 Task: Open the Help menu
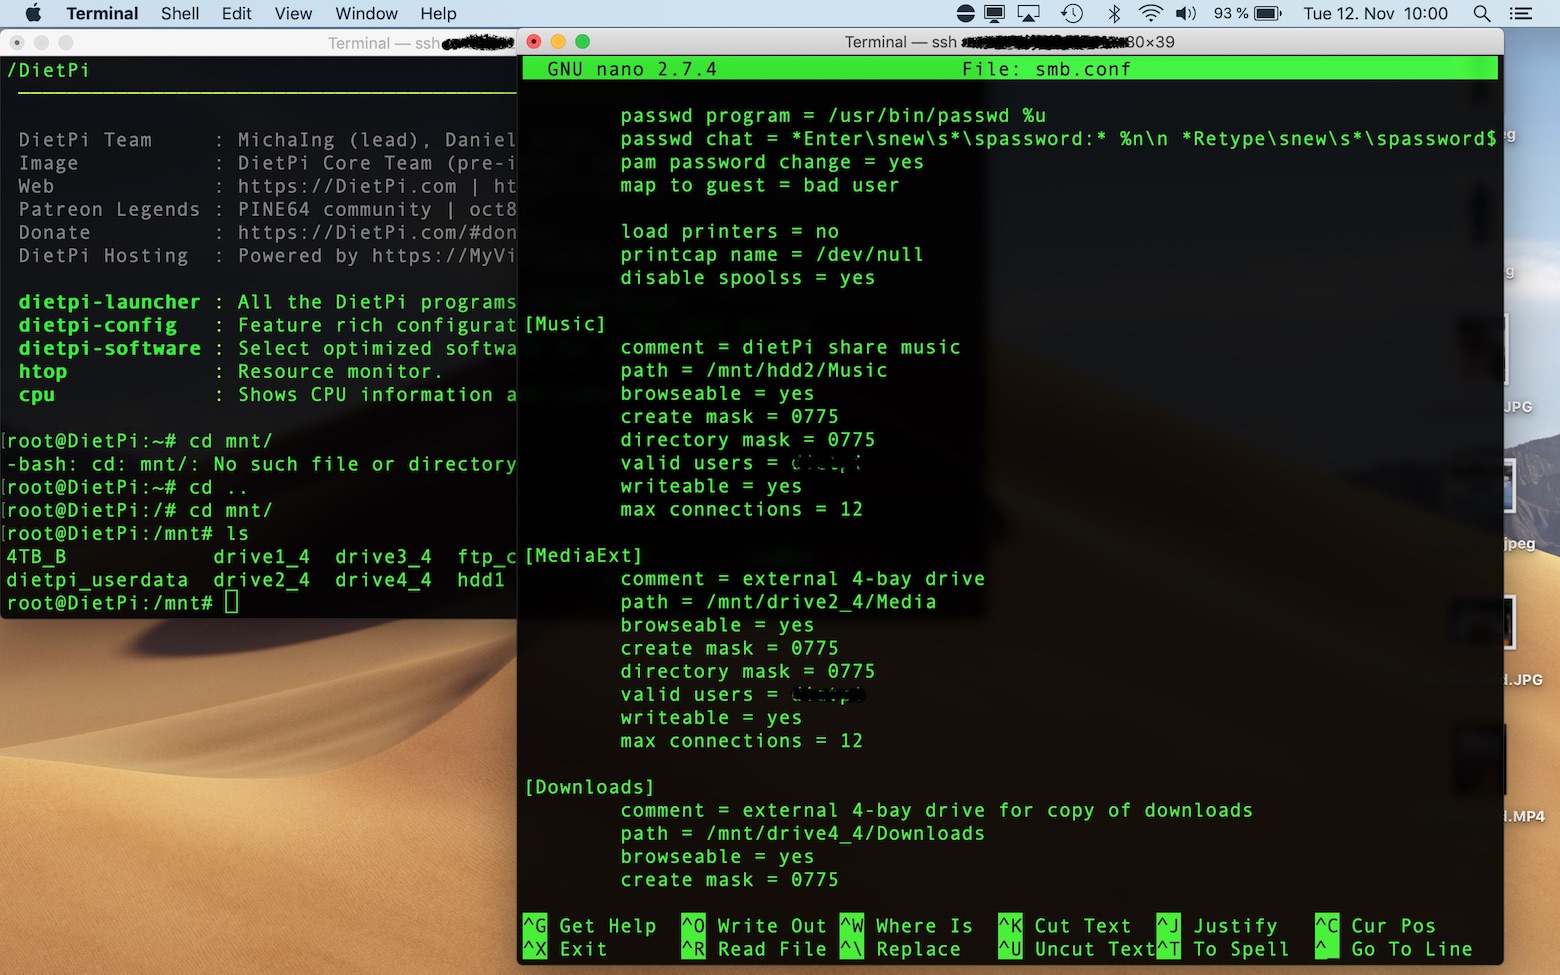pyautogui.click(x=438, y=13)
